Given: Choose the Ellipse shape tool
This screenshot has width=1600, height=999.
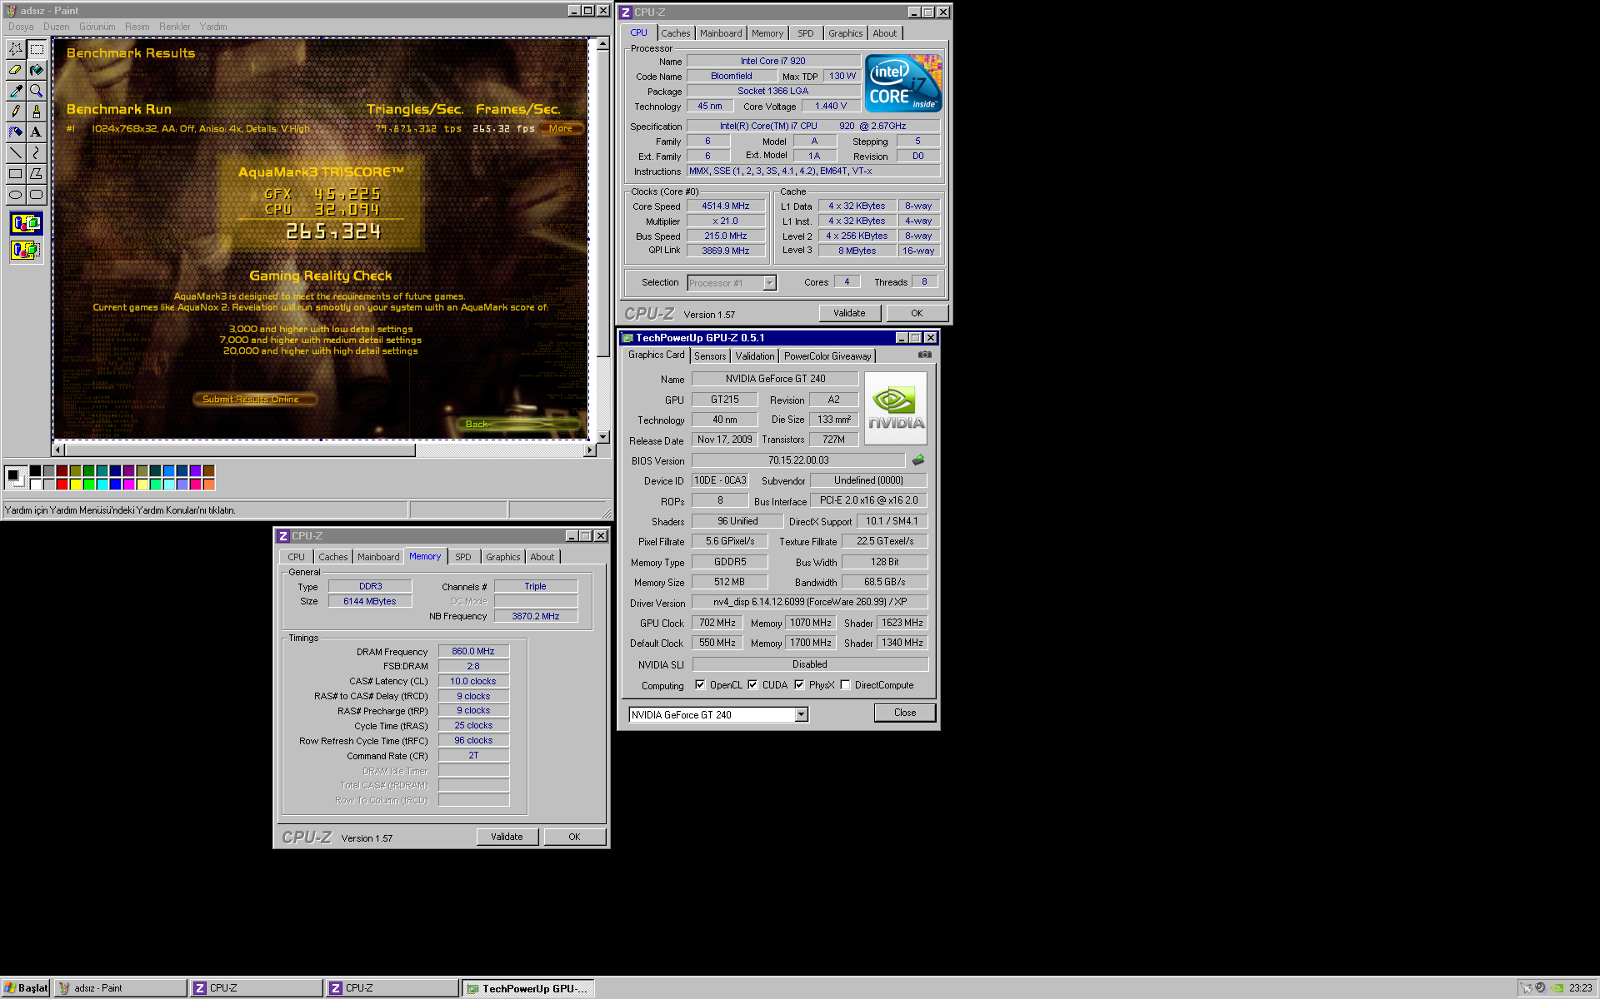Looking at the screenshot, I should pos(15,195).
